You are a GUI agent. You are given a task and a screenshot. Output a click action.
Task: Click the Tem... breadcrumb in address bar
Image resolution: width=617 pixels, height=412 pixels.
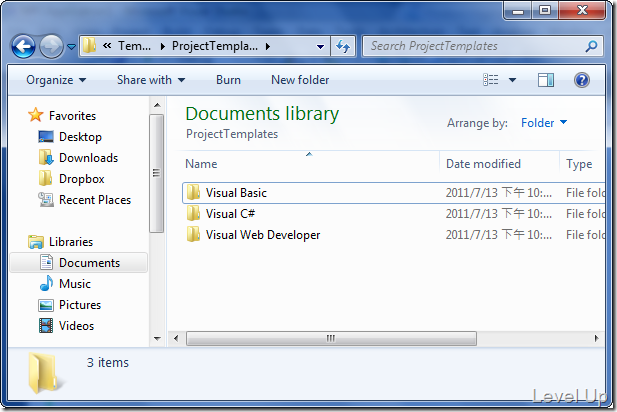pos(135,46)
